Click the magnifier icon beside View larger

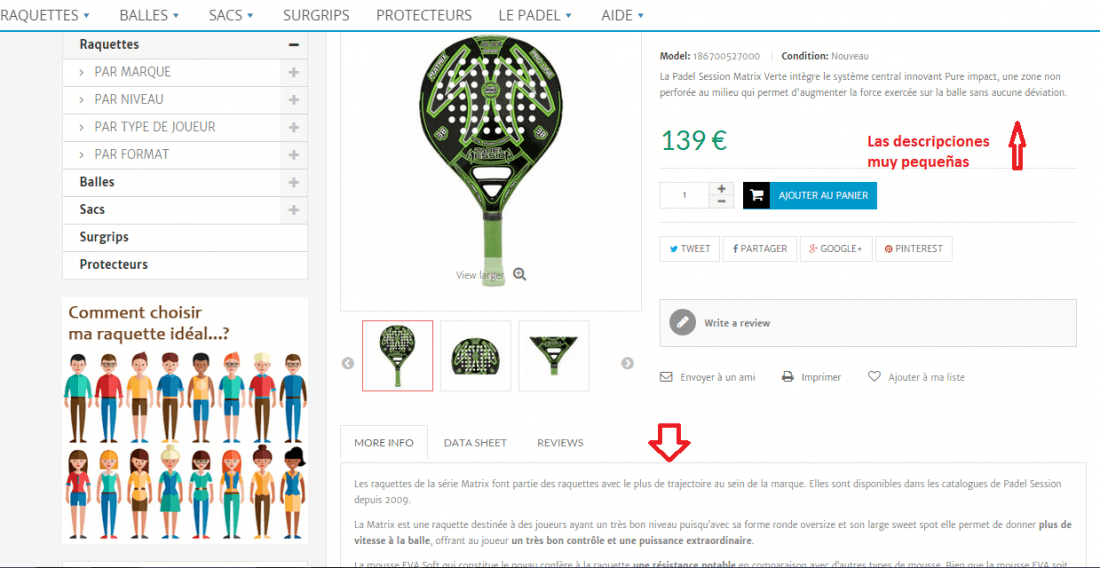[519, 274]
